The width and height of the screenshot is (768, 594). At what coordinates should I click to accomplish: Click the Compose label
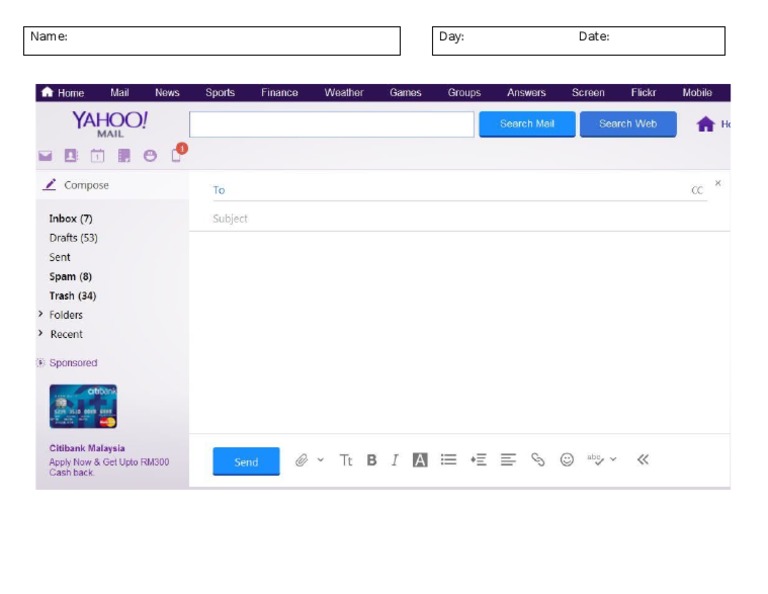[x=86, y=185]
